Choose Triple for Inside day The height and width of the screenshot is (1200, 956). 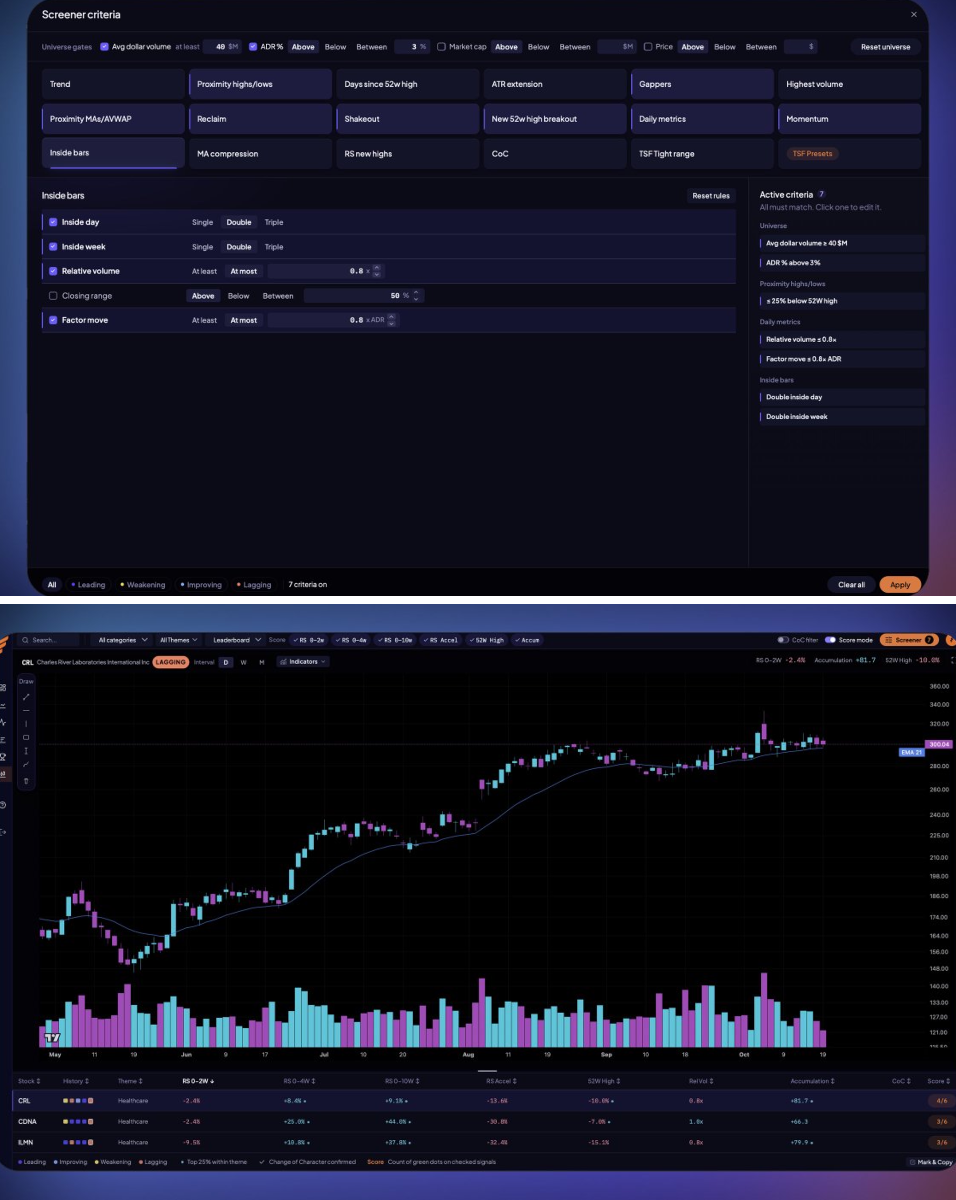[274, 222]
